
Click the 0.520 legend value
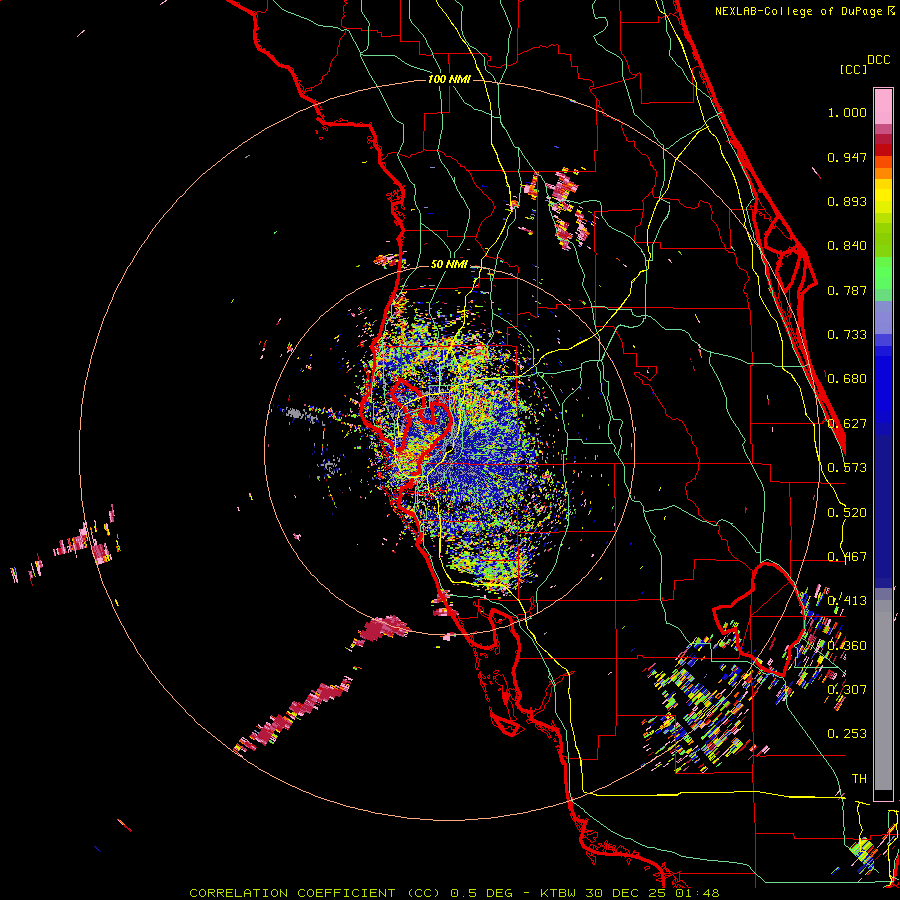pos(847,513)
